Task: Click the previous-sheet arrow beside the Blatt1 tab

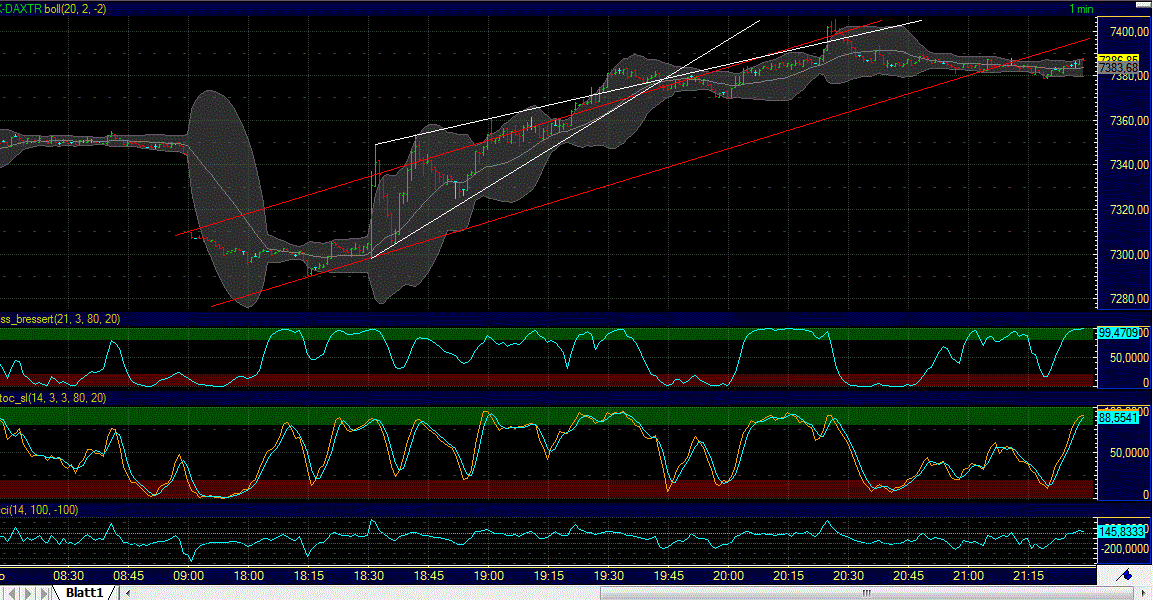Action: [13, 592]
